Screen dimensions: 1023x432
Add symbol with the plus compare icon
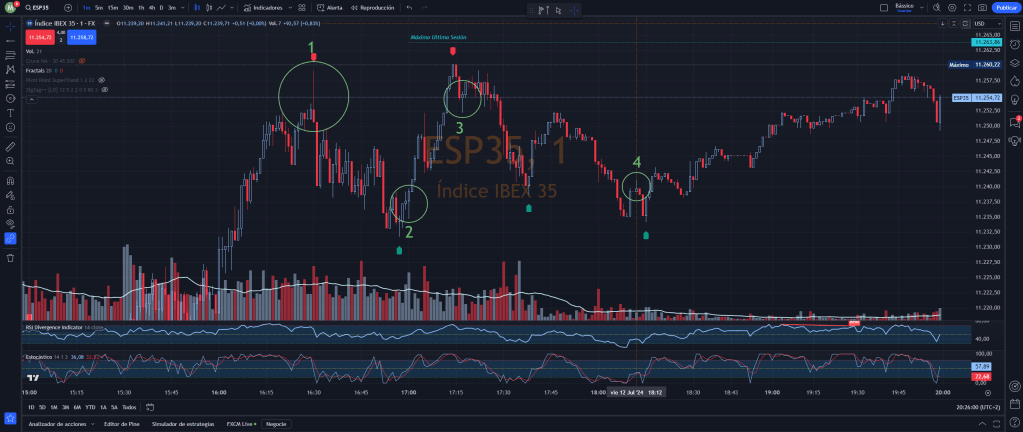pos(68,7)
